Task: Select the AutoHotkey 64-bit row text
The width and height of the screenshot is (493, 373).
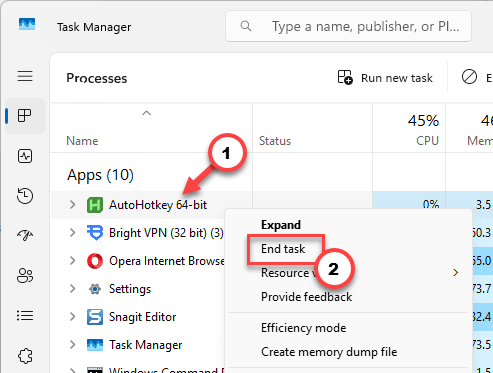Action: tap(158, 205)
